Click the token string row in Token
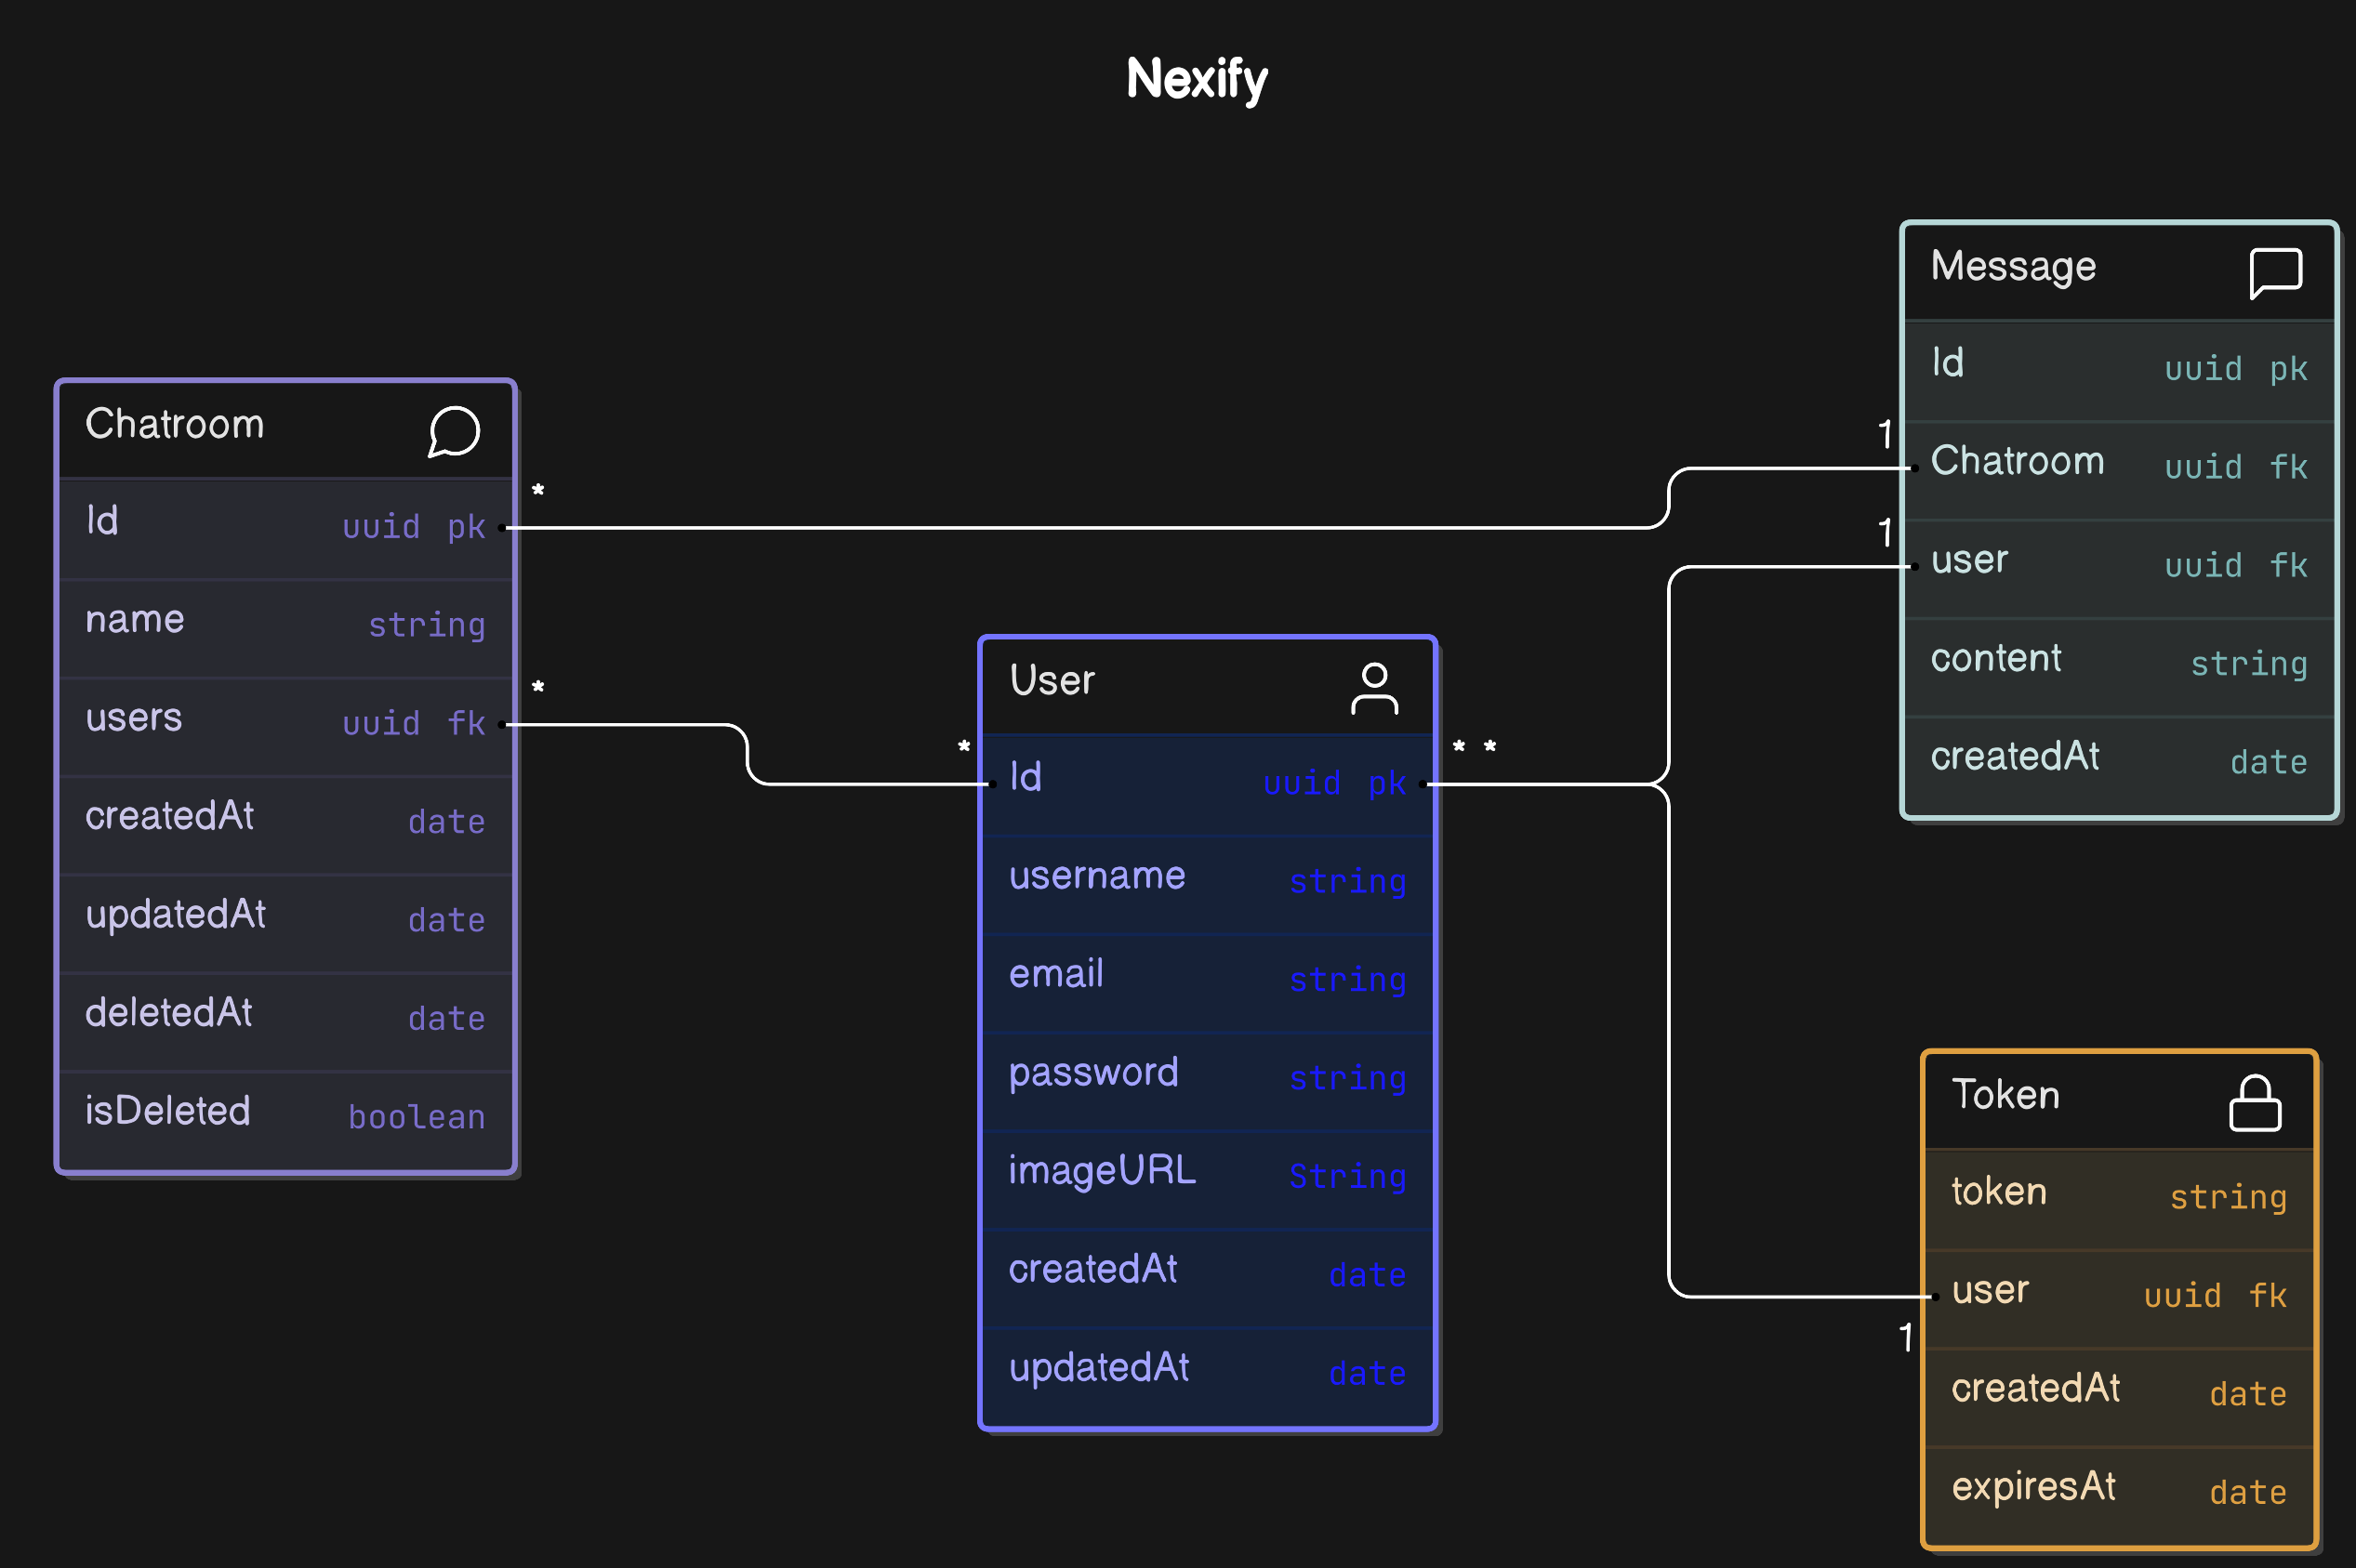Image resolution: width=2356 pixels, height=1568 pixels. tap(2118, 1193)
